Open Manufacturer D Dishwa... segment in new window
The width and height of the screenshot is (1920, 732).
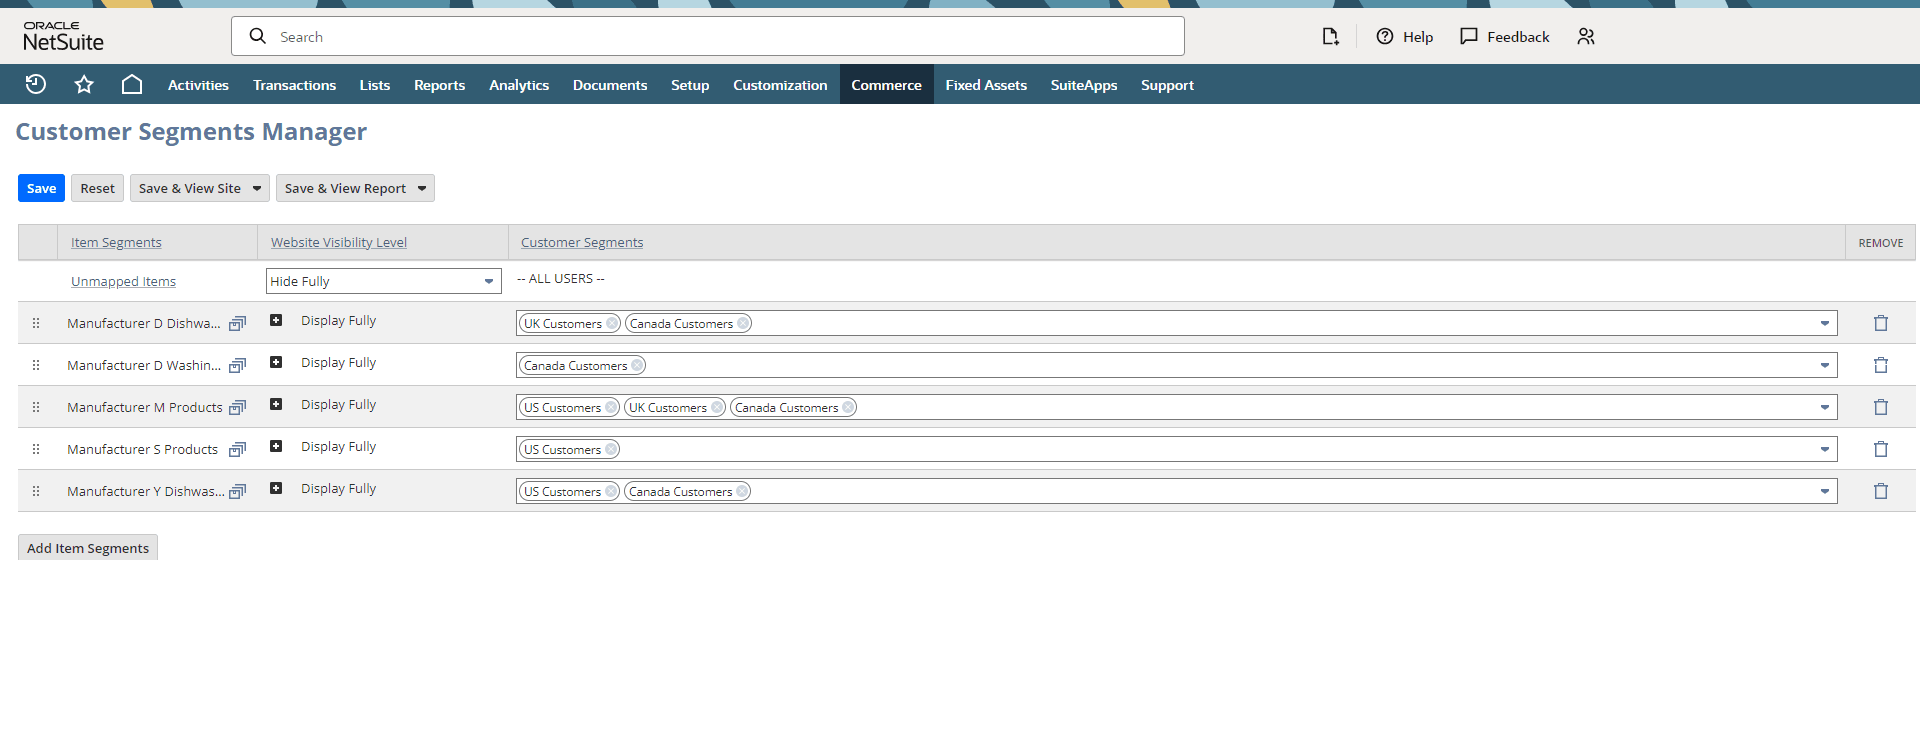237,323
